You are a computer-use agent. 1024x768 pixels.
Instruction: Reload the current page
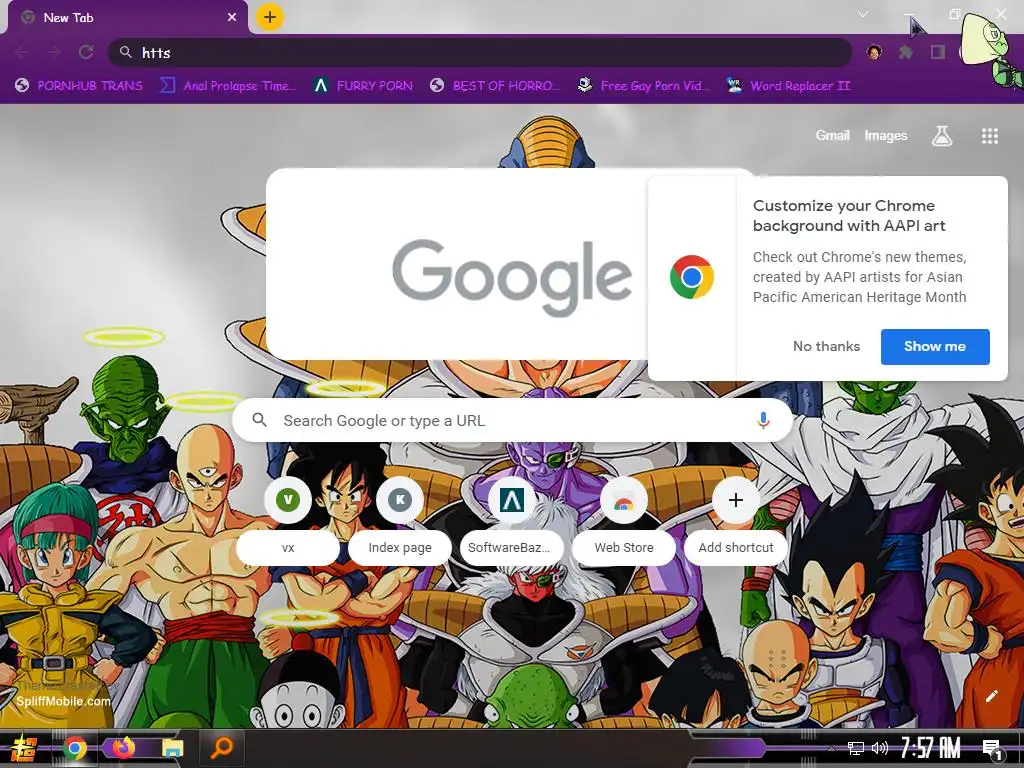pyautogui.click(x=86, y=52)
